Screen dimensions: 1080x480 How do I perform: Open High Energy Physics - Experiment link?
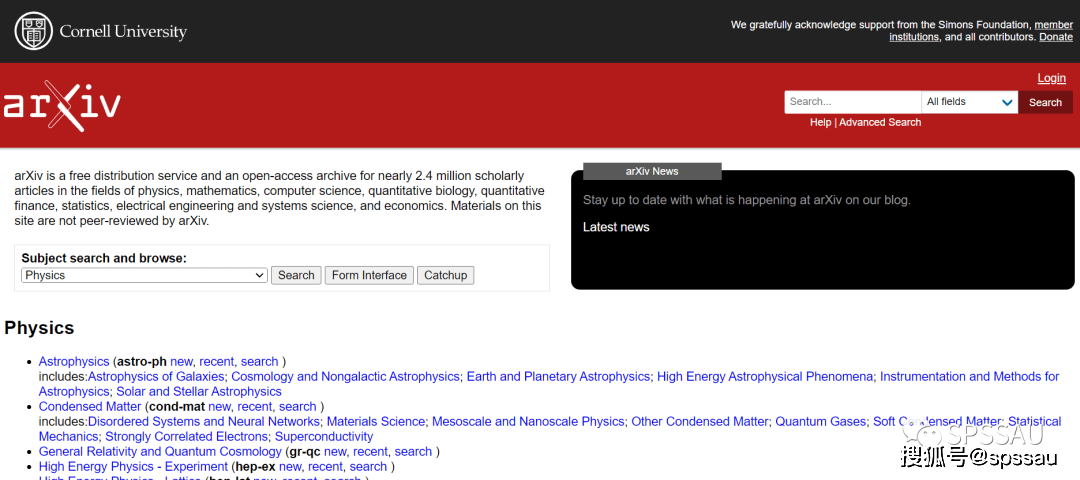pyautogui.click(x=134, y=467)
